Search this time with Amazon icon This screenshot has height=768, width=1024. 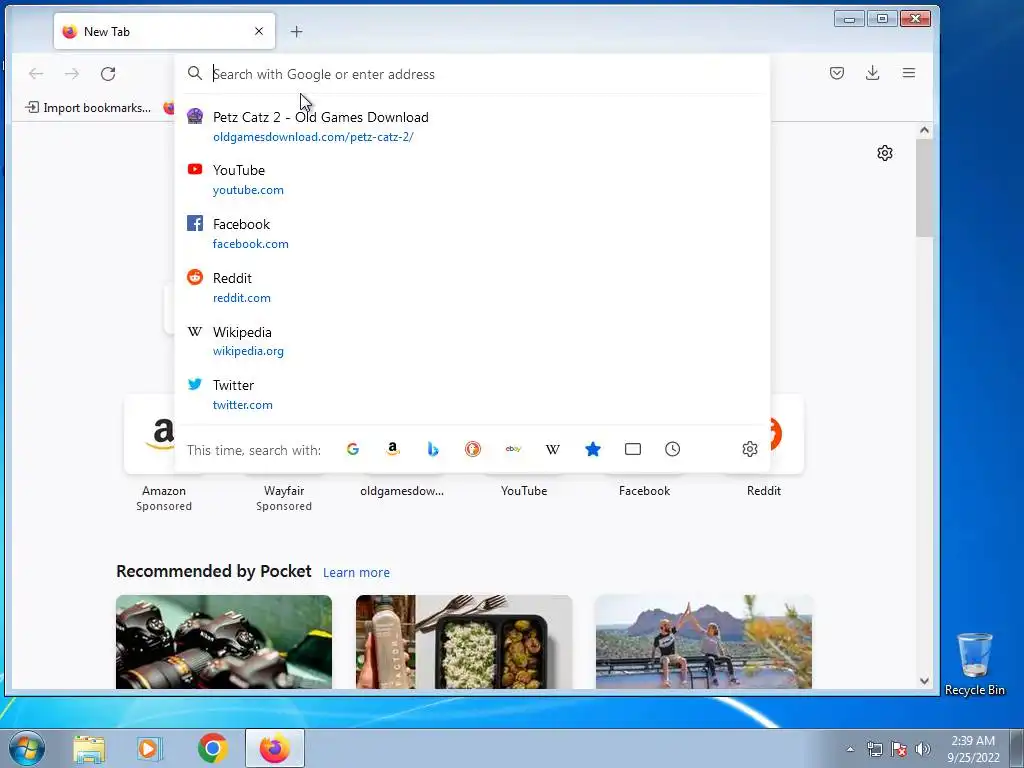click(x=392, y=449)
